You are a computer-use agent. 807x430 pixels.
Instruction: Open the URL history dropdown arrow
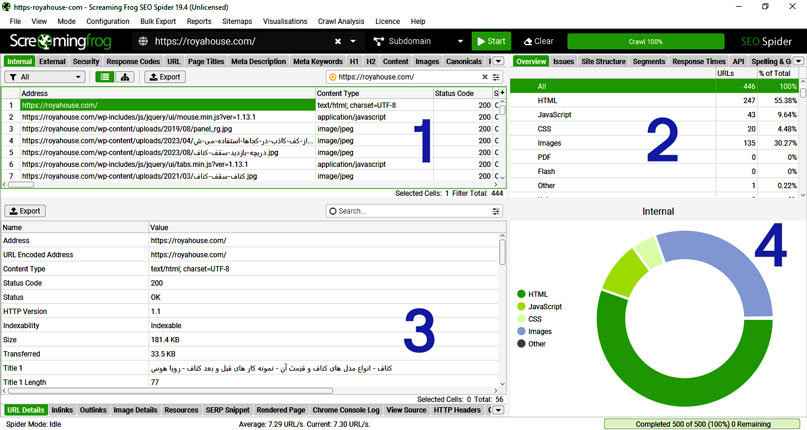click(x=353, y=41)
